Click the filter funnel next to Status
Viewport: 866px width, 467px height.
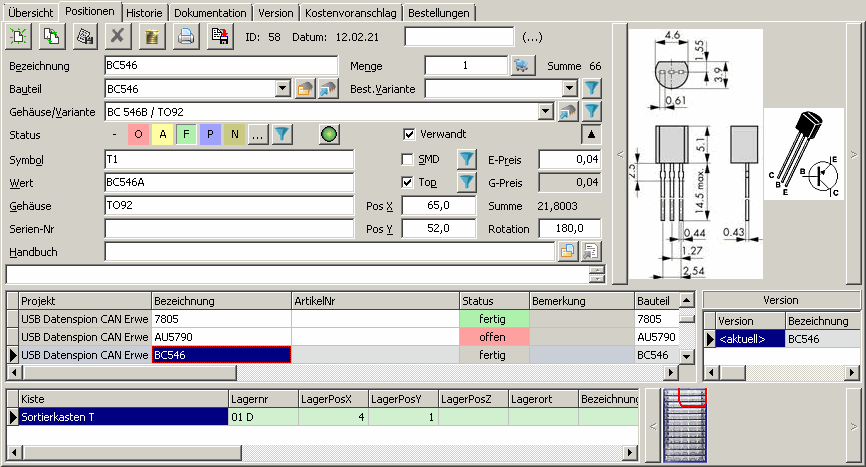point(282,134)
